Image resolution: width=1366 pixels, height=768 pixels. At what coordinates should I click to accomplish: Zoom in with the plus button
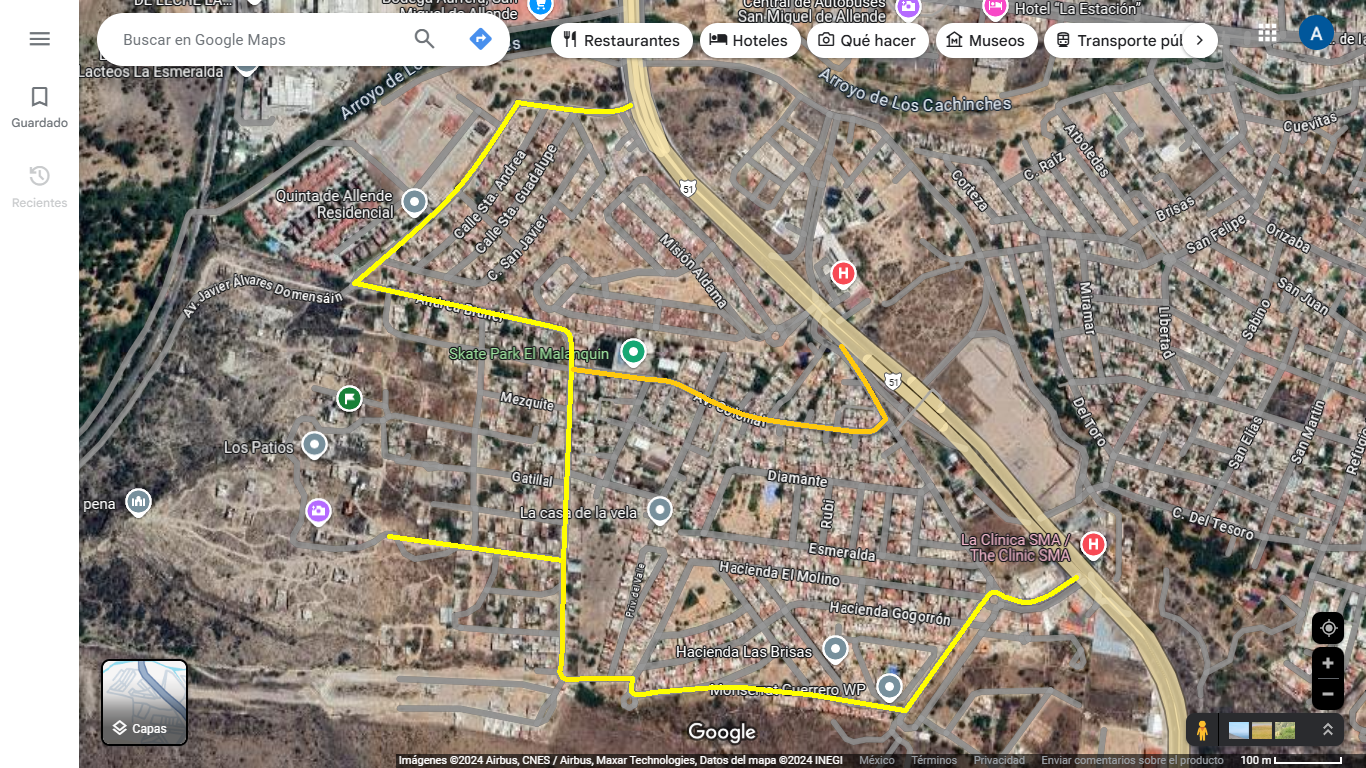click(x=1328, y=664)
